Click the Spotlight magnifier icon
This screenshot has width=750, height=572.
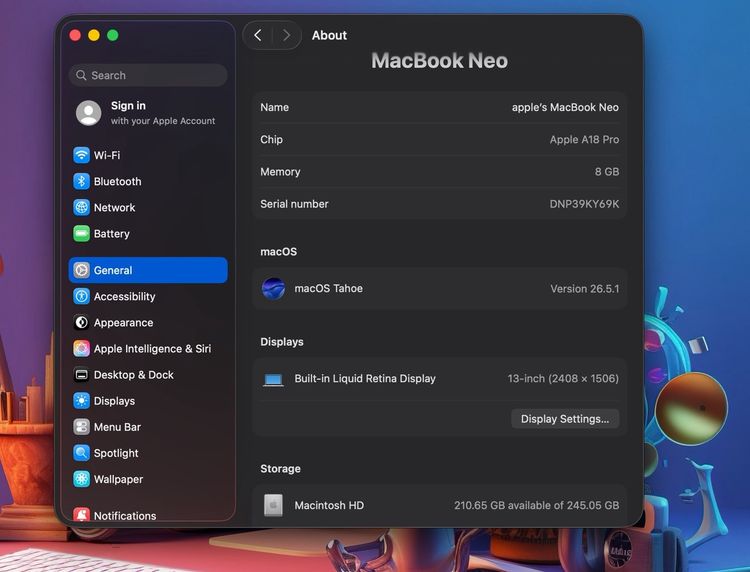click(x=81, y=453)
